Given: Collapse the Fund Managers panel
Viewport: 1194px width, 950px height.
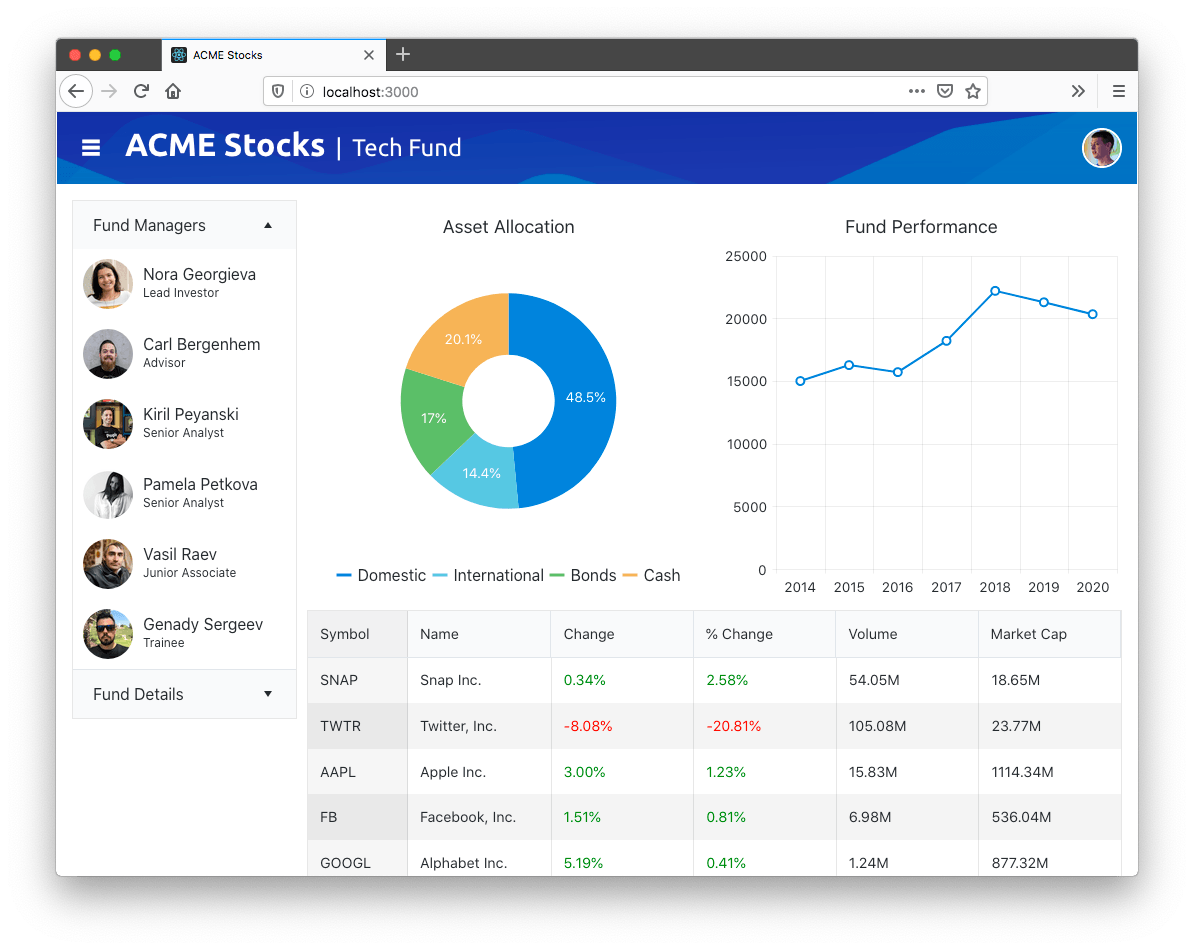Looking at the screenshot, I should (x=184, y=225).
